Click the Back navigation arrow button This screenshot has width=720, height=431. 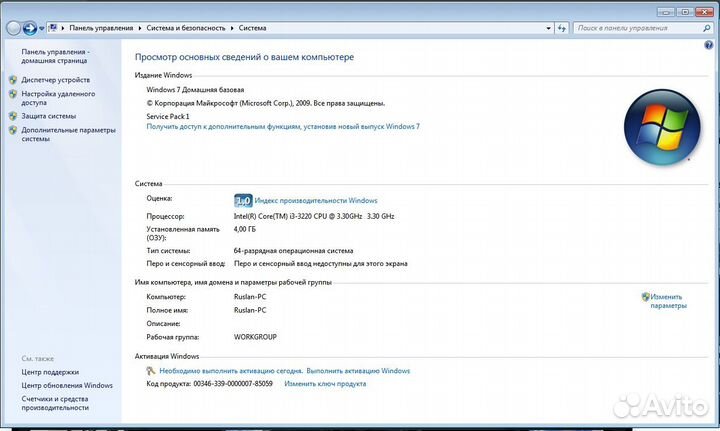tap(13, 28)
